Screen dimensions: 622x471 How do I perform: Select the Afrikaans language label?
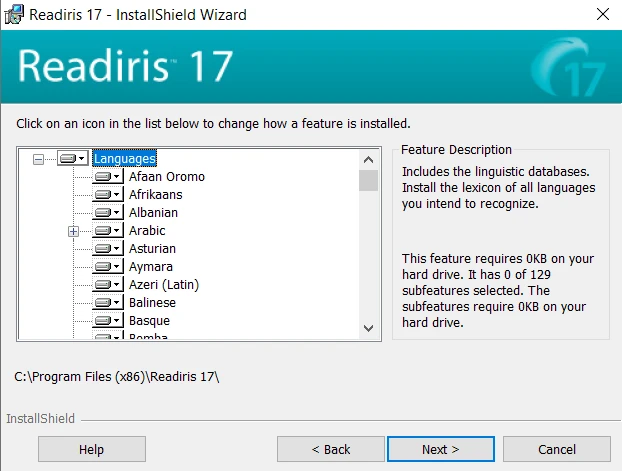click(155, 195)
